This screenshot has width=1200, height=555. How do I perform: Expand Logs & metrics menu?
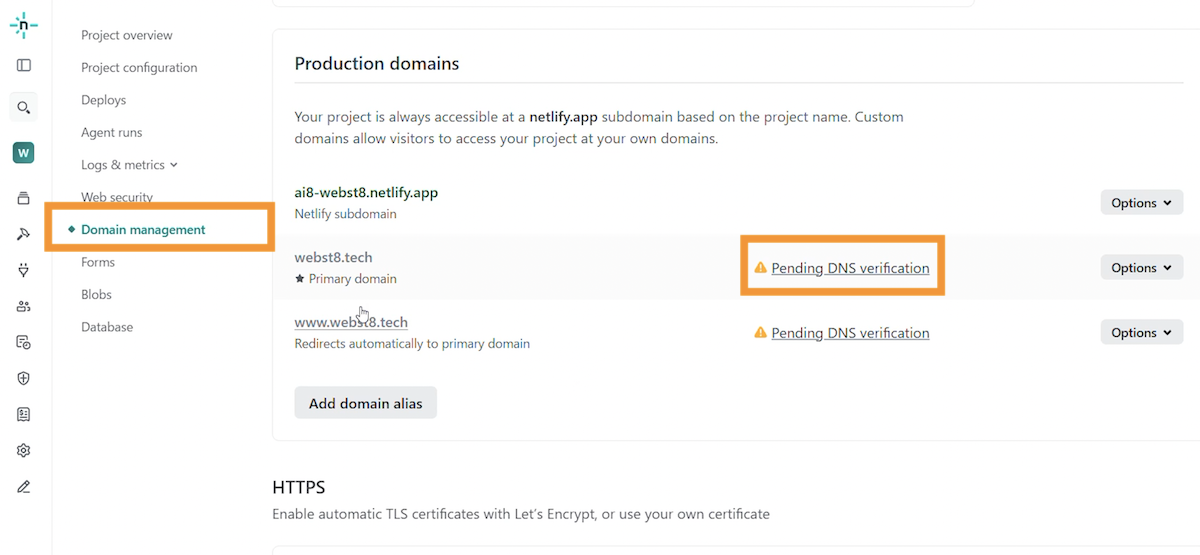(x=129, y=165)
